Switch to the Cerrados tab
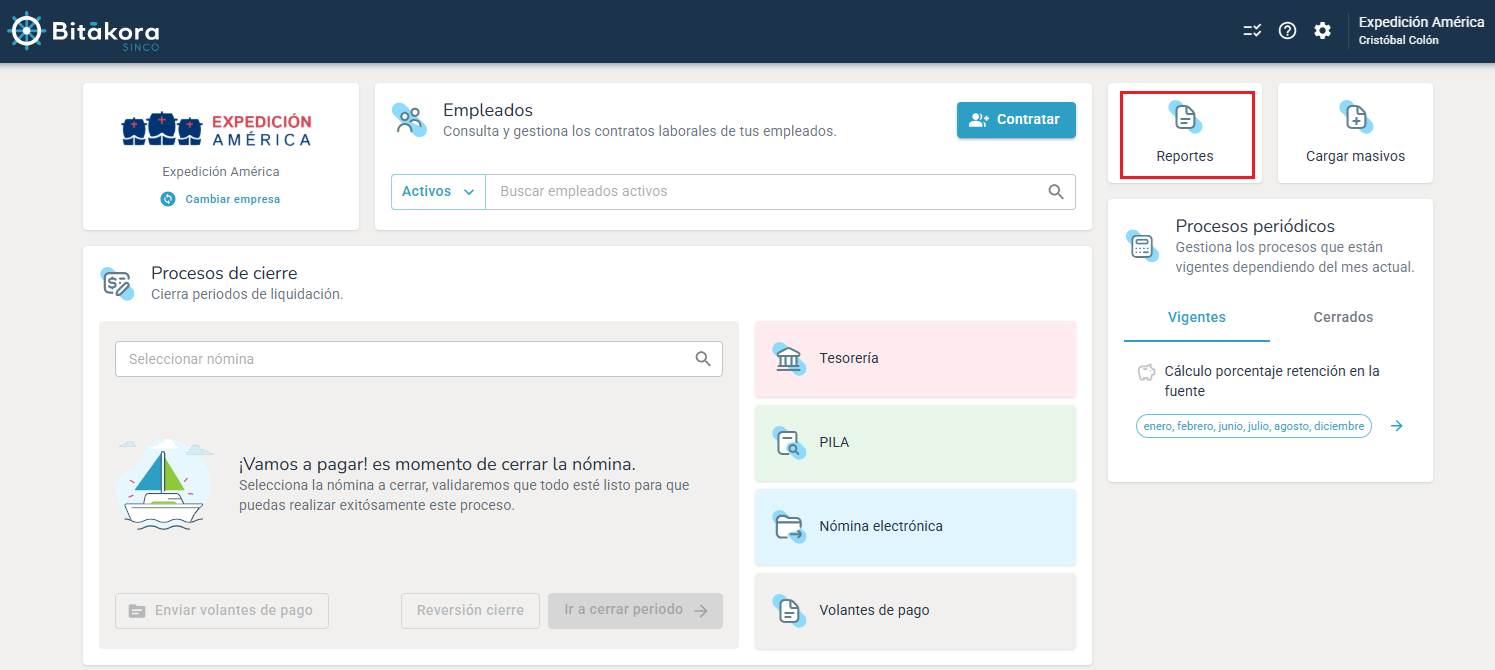This screenshot has width=1495, height=670. pos(1342,317)
